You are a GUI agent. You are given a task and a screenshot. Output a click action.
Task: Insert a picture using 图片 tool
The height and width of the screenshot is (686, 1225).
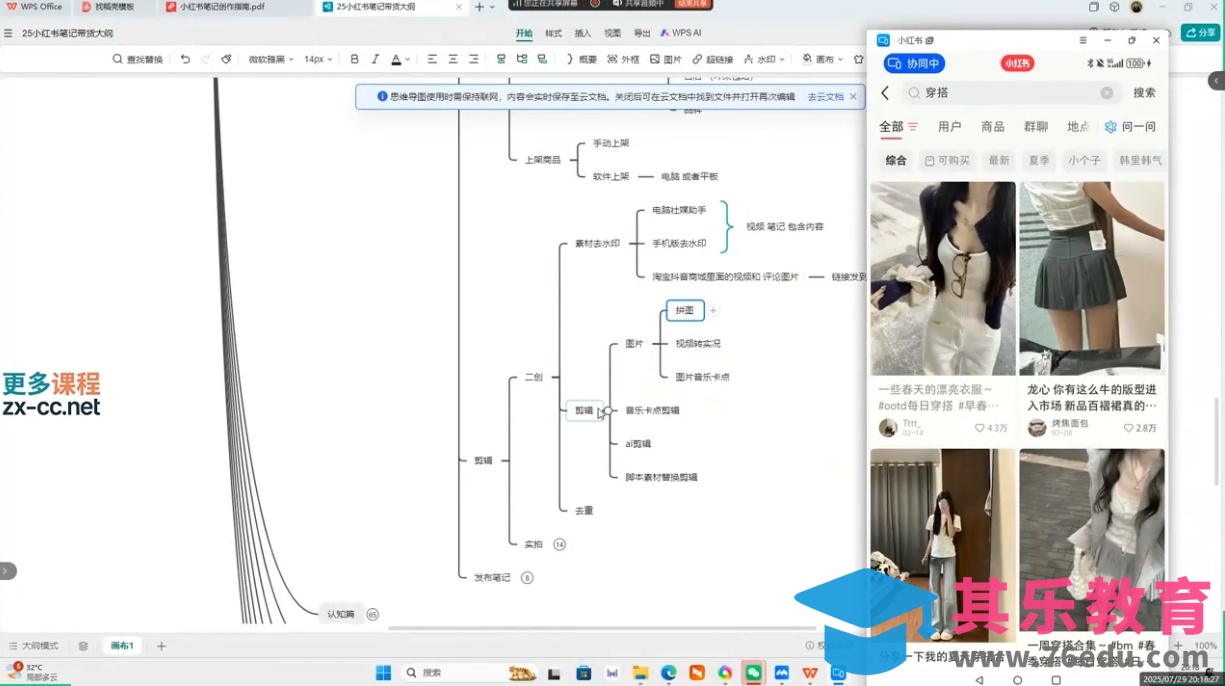[666, 60]
